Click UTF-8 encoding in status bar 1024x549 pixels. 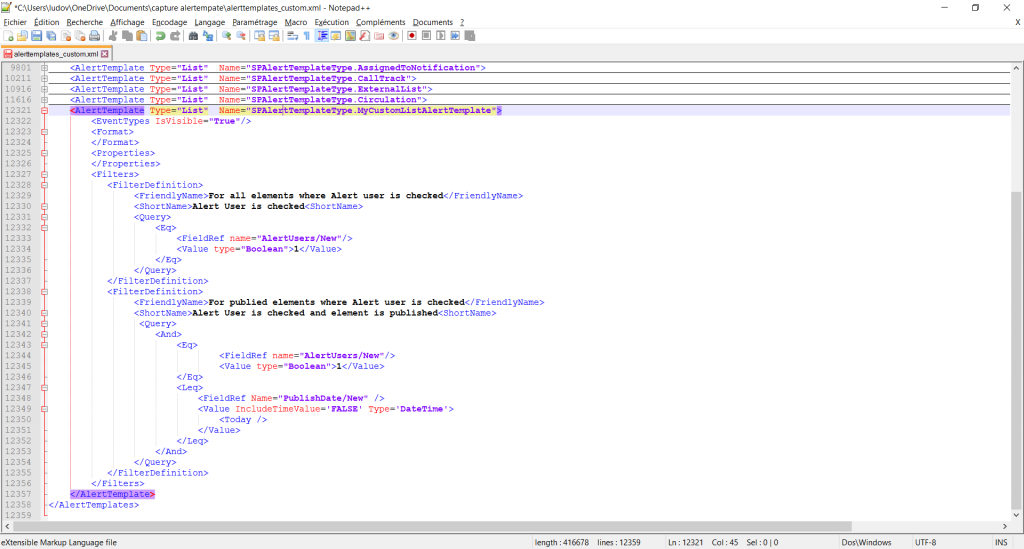click(x=925, y=542)
